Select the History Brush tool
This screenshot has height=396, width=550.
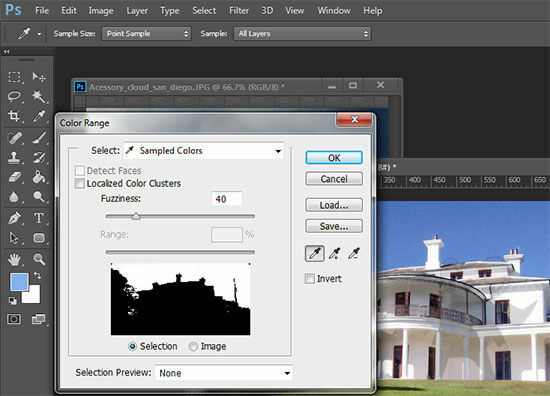(39, 157)
